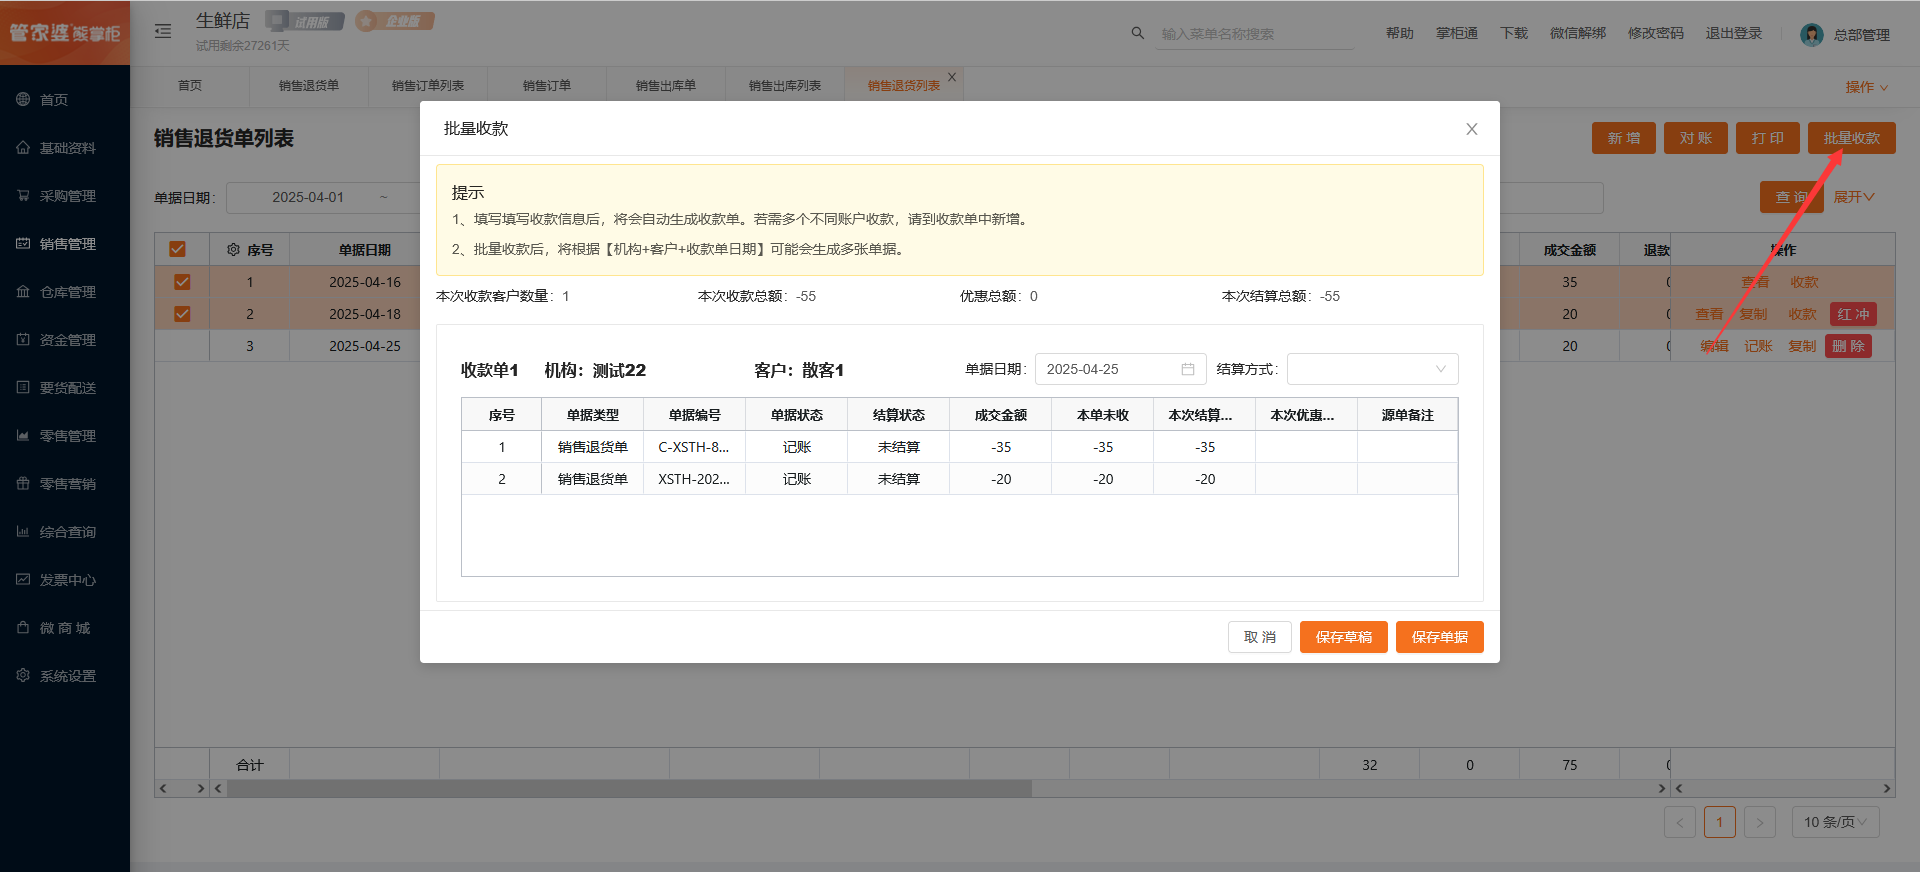
Task: Open the 结算方式 dropdown
Action: click(x=1372, y=369)
